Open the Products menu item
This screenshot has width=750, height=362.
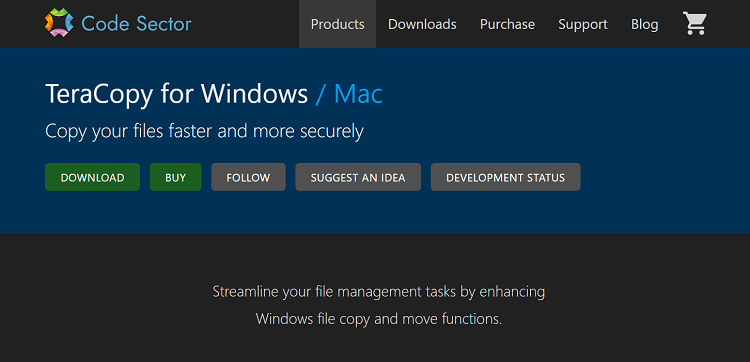pyautogui.click(x=337, y=24)
